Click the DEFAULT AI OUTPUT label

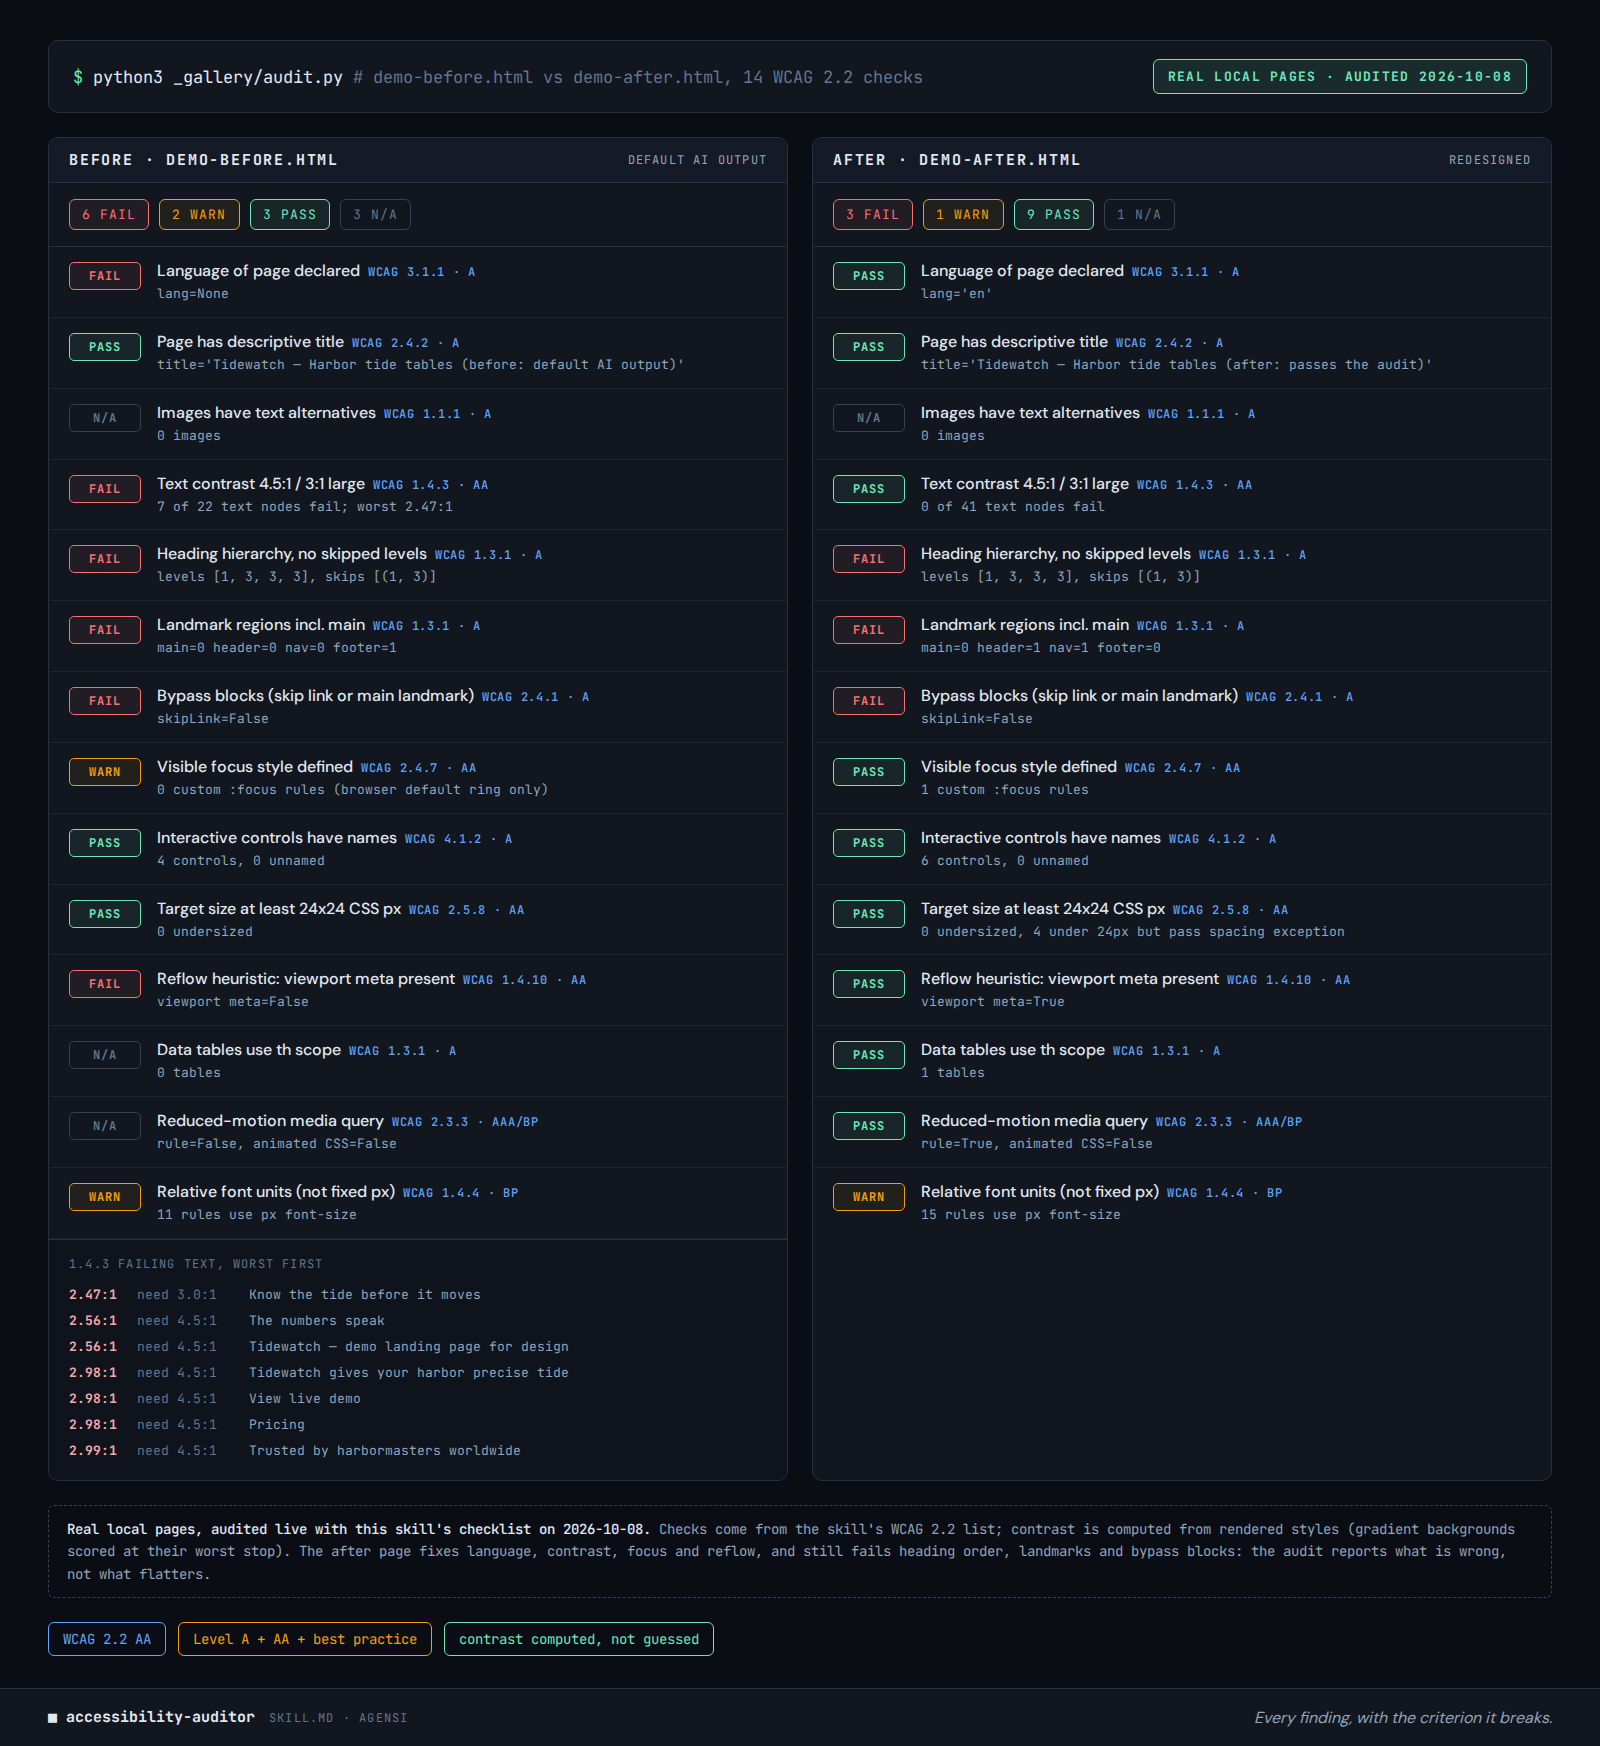[697, 160]
